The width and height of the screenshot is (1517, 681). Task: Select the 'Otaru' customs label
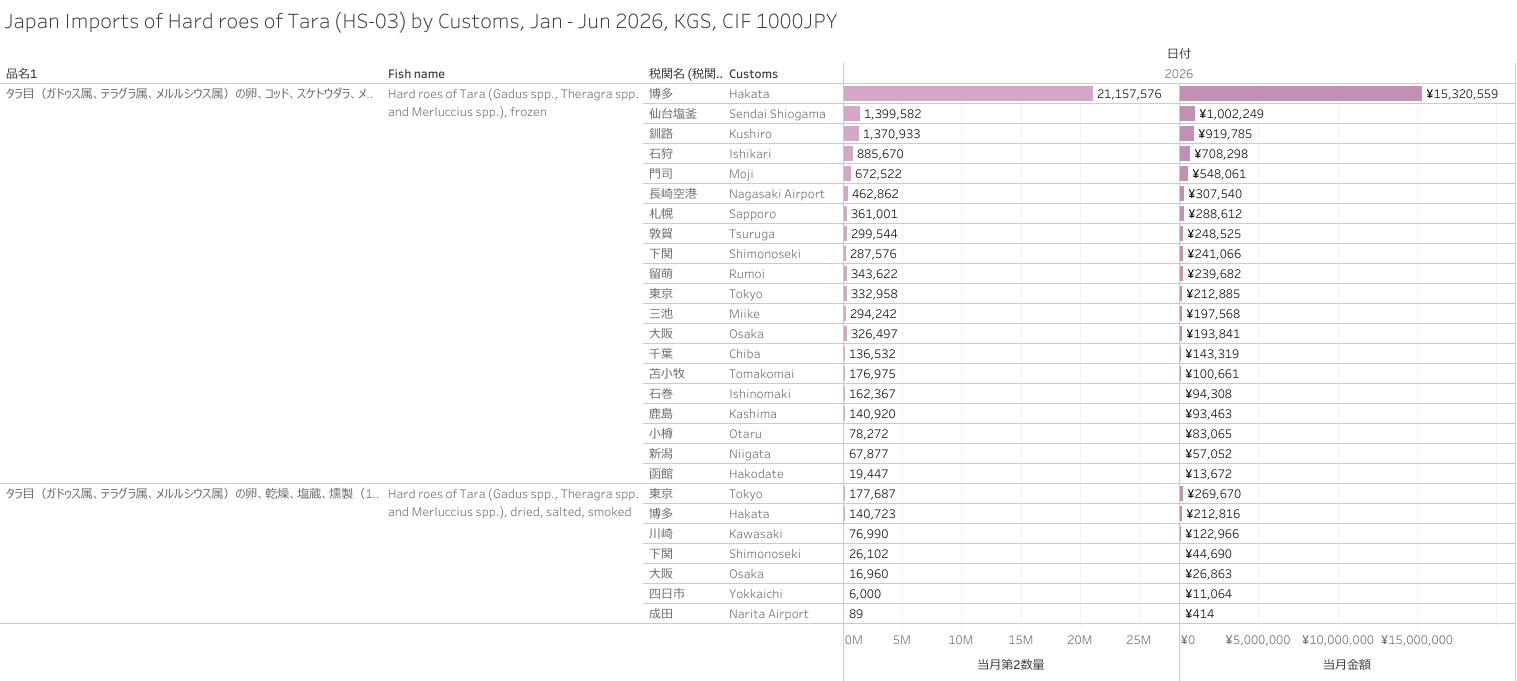point(745,433)
